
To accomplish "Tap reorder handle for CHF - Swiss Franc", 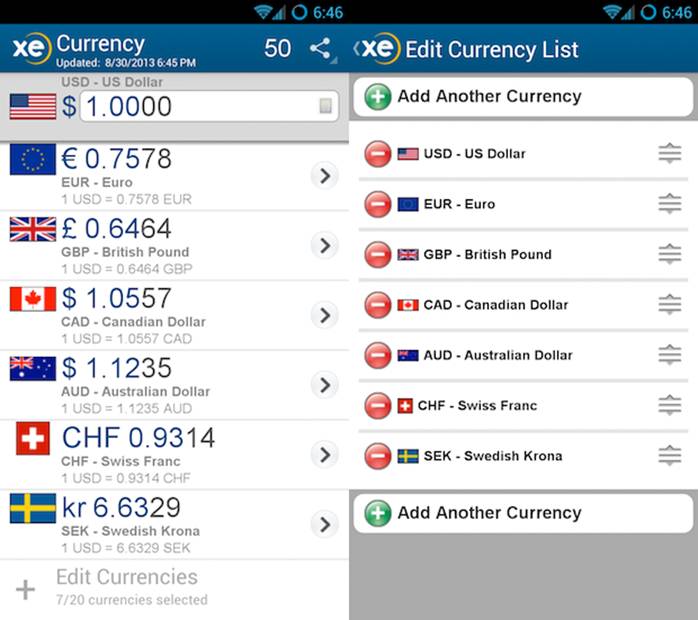I will point(670,405).
